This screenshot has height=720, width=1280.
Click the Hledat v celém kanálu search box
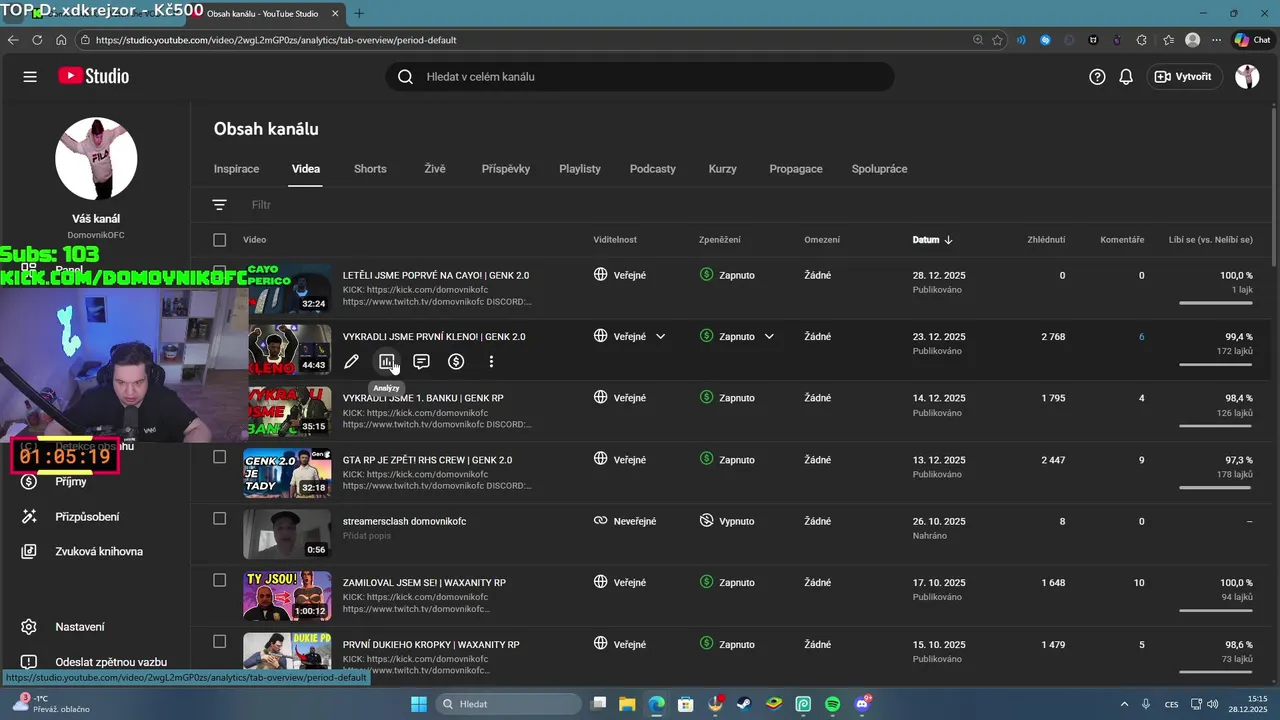tap(640, 77)
